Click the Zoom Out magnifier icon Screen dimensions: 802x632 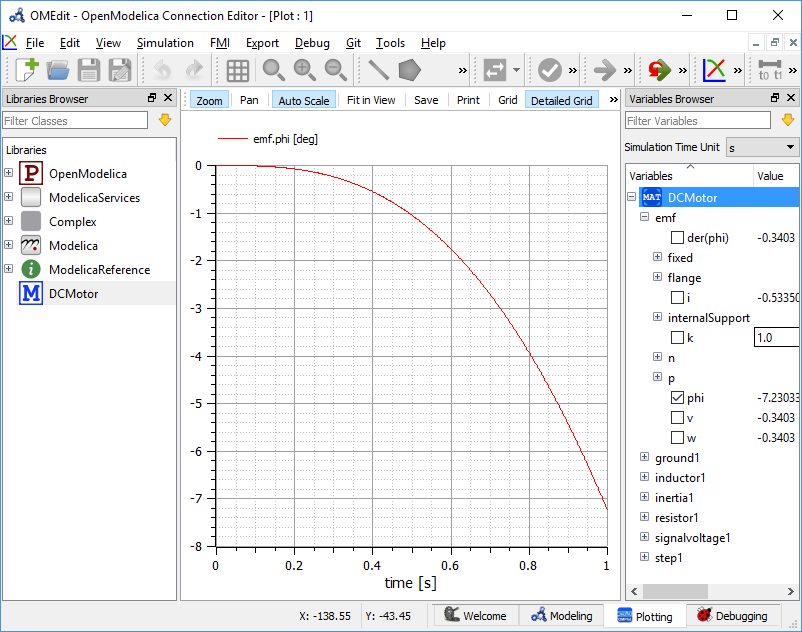[x=336, y=70]
